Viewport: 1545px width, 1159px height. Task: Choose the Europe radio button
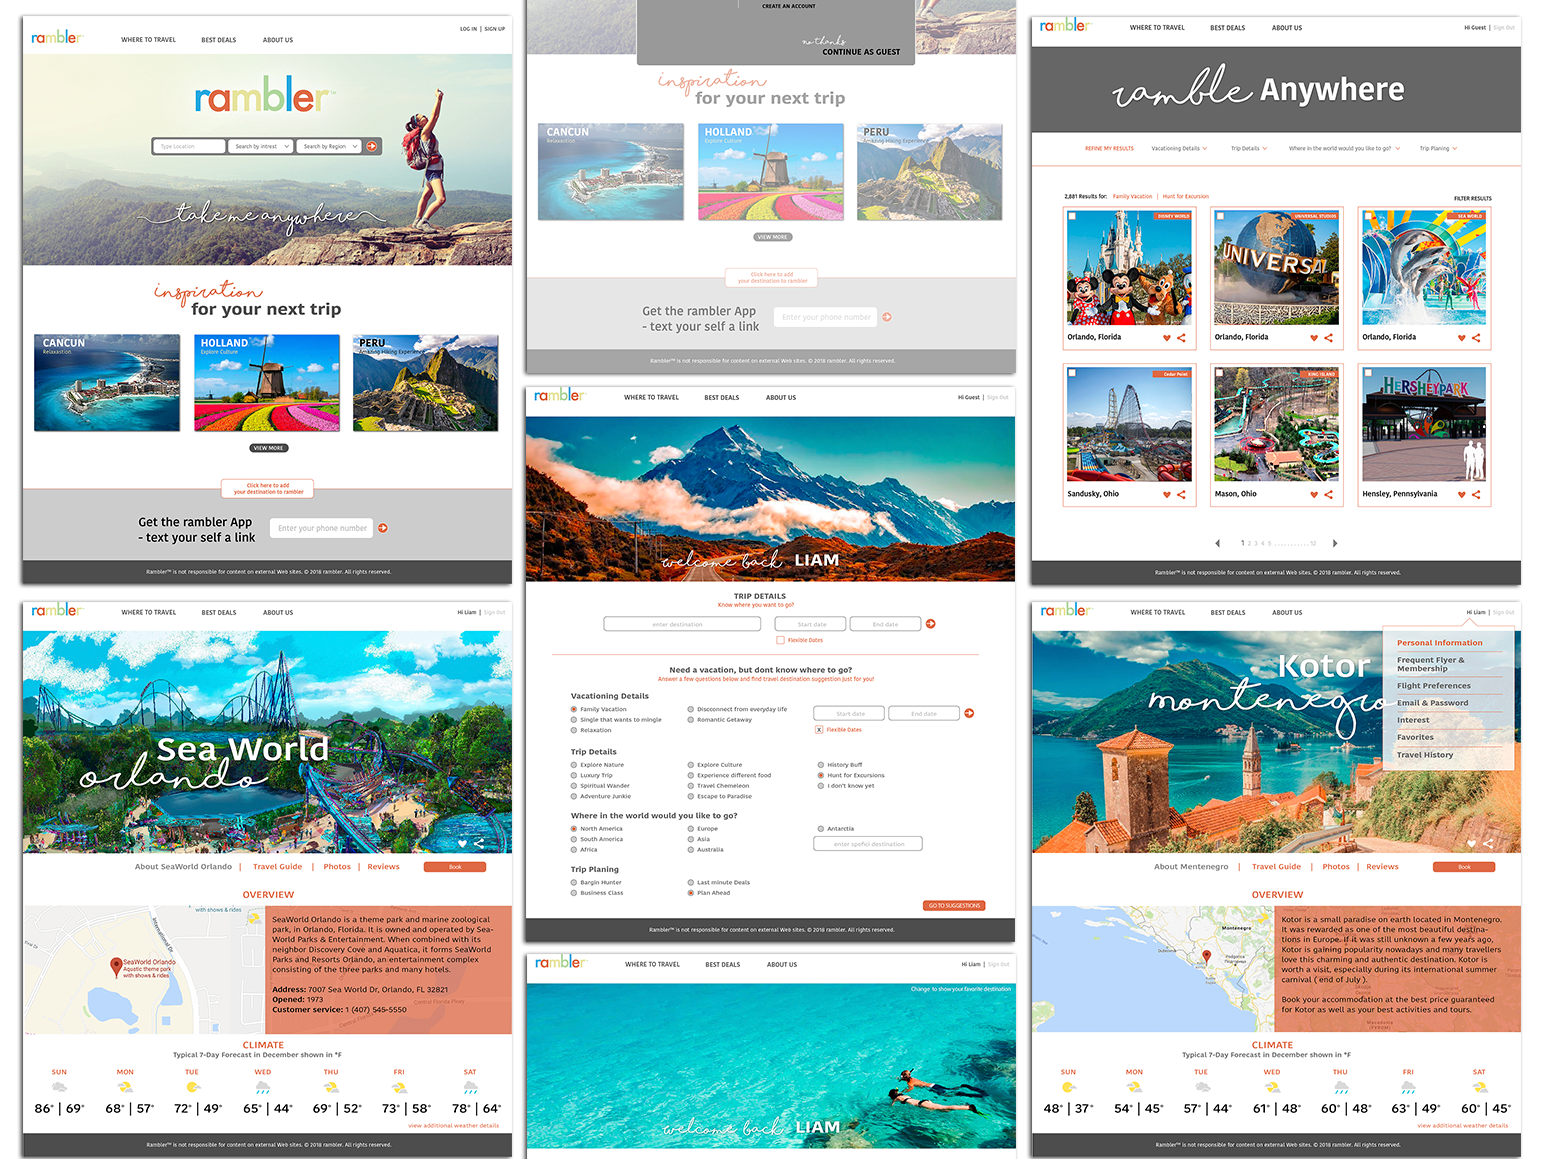point(691,829)
